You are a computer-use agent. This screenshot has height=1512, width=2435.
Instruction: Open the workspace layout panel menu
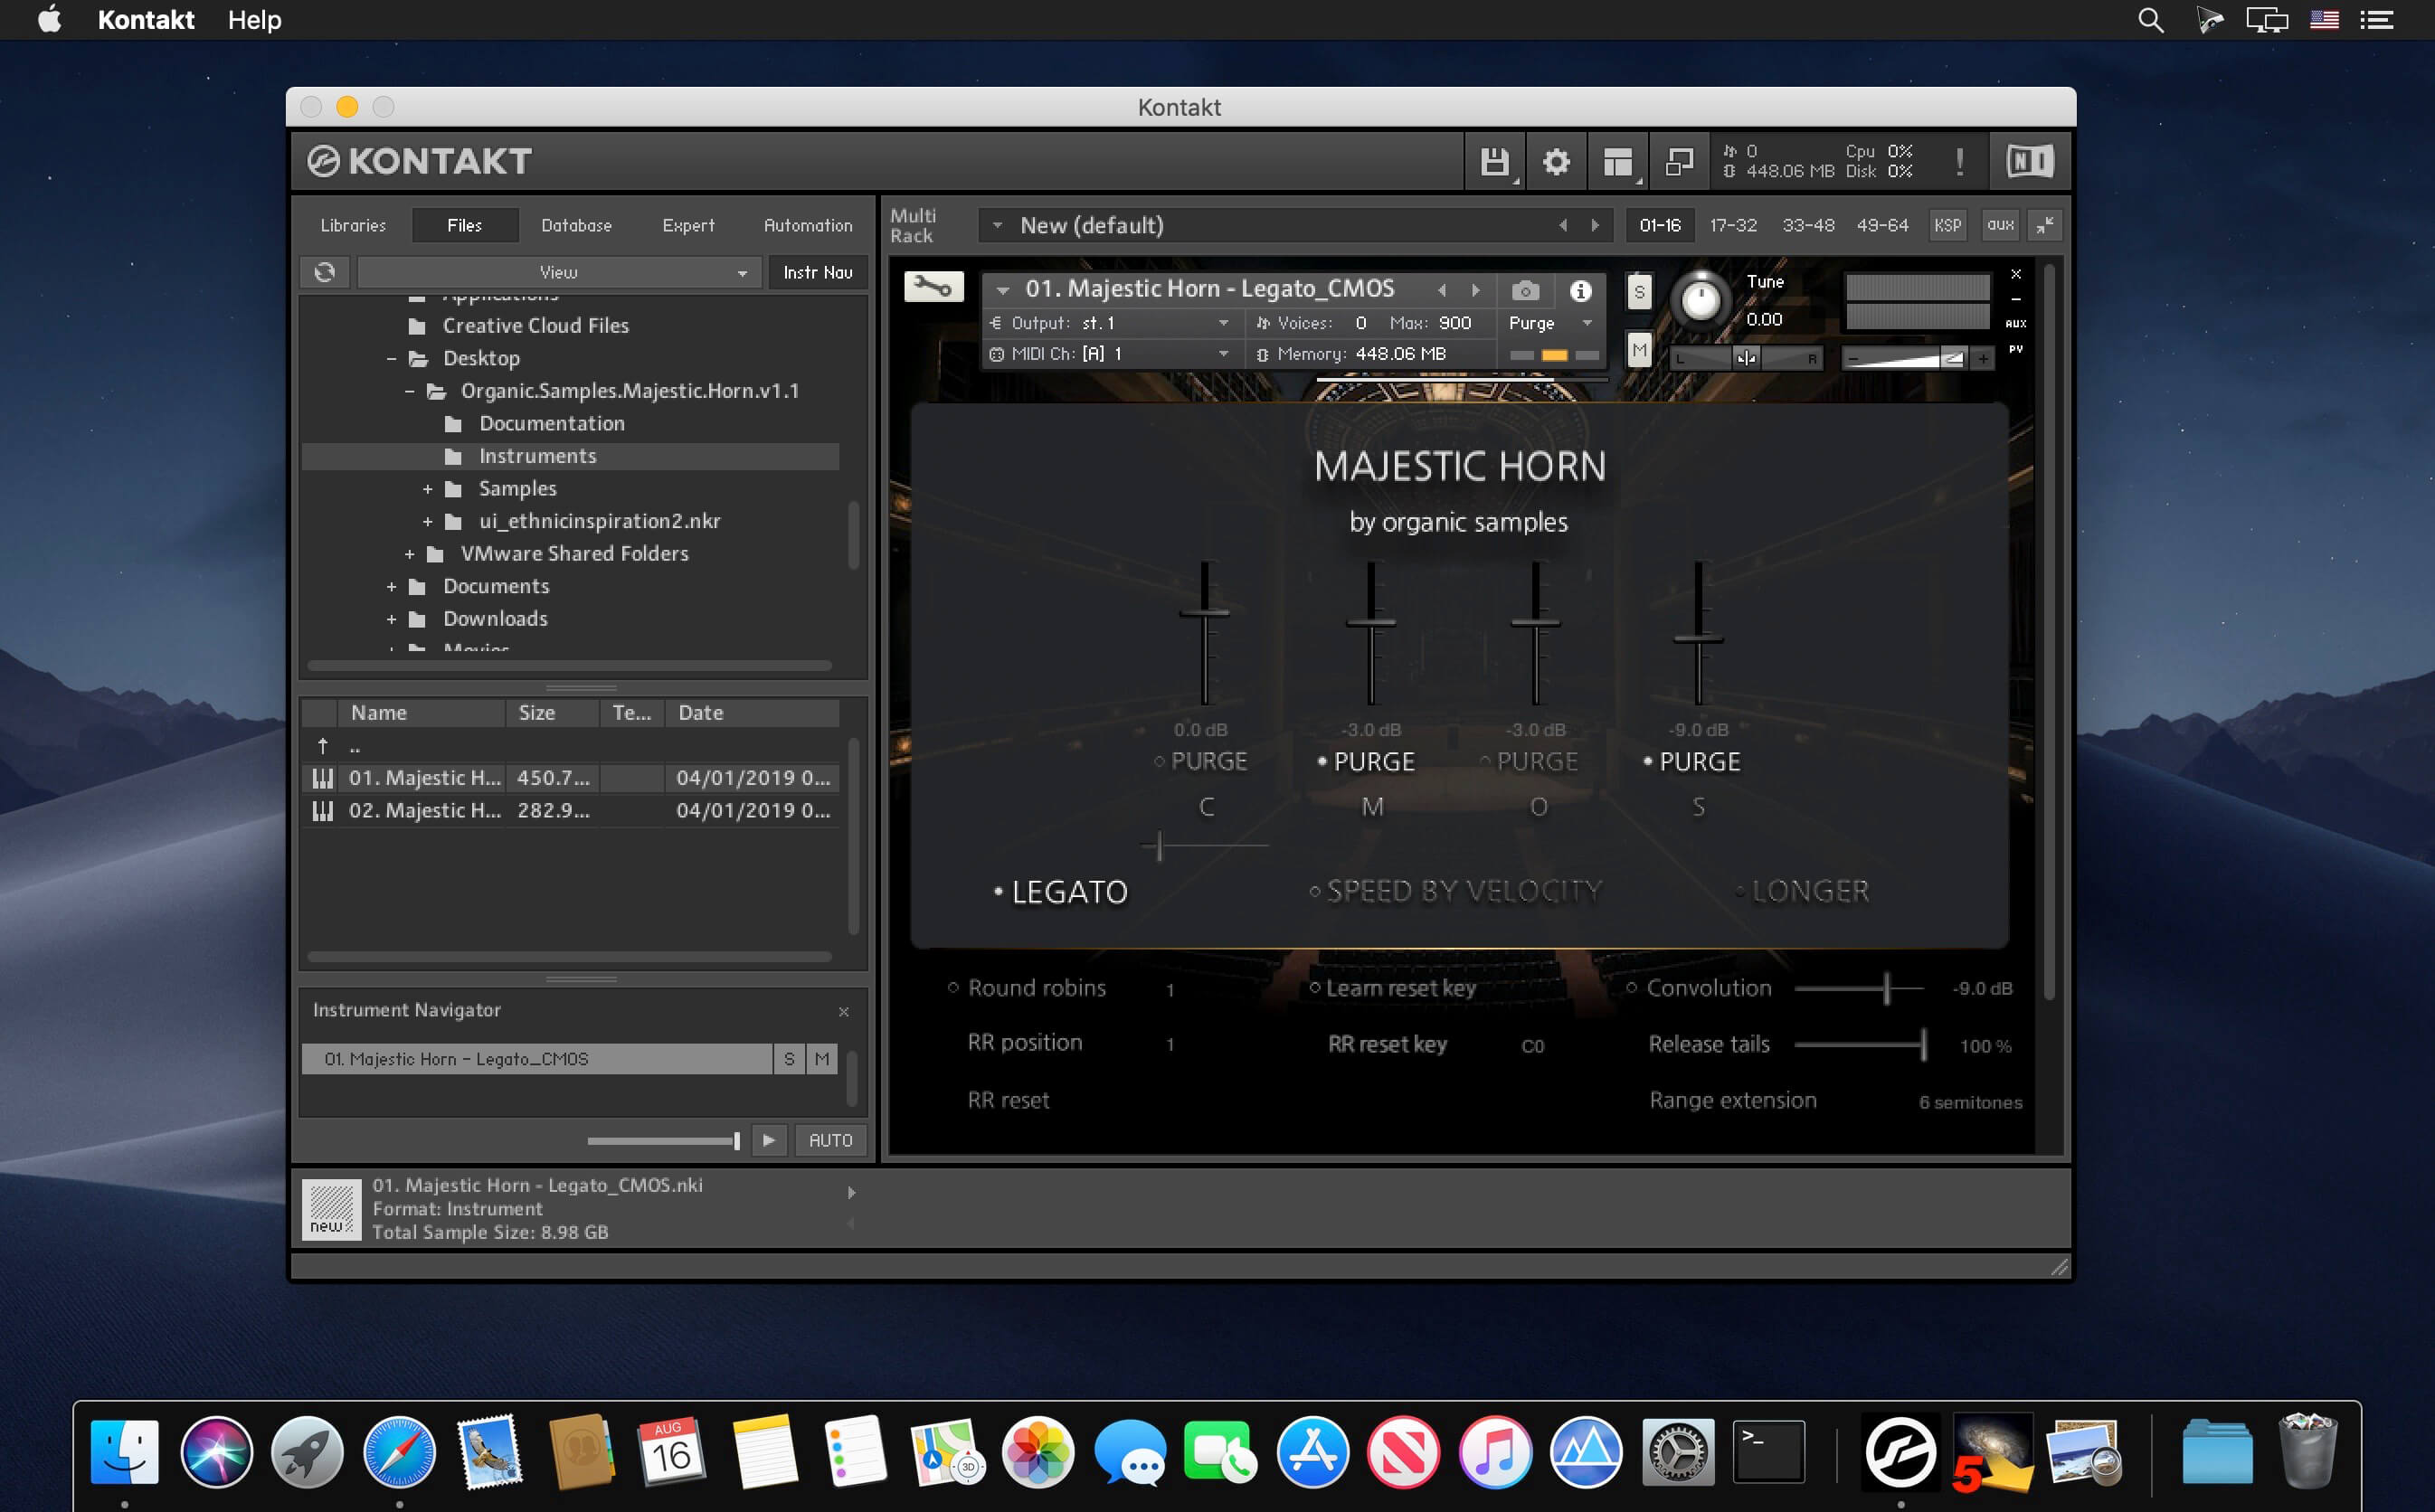point(1617,161)
